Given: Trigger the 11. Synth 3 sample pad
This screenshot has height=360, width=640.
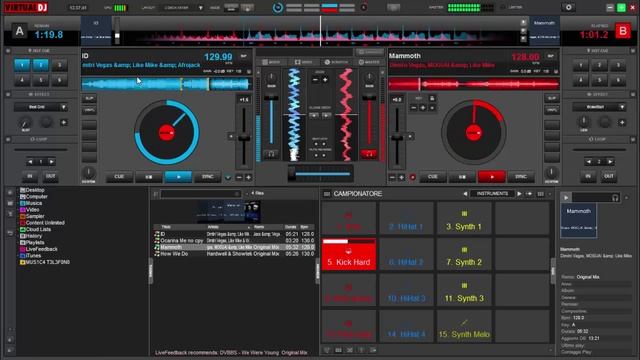Looking at the screenshot, I should [x=464, y=291].
